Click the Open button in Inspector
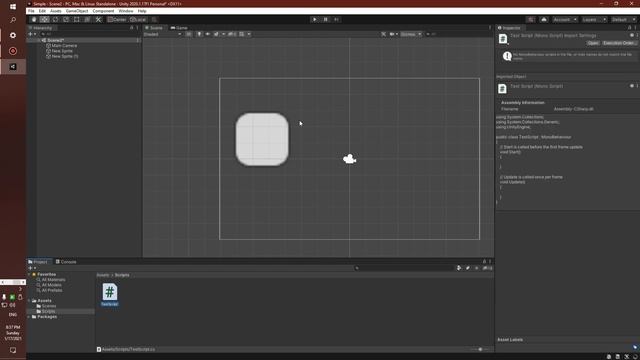The width and height of the screenshot is (640, 360). (x=593, y=43)
